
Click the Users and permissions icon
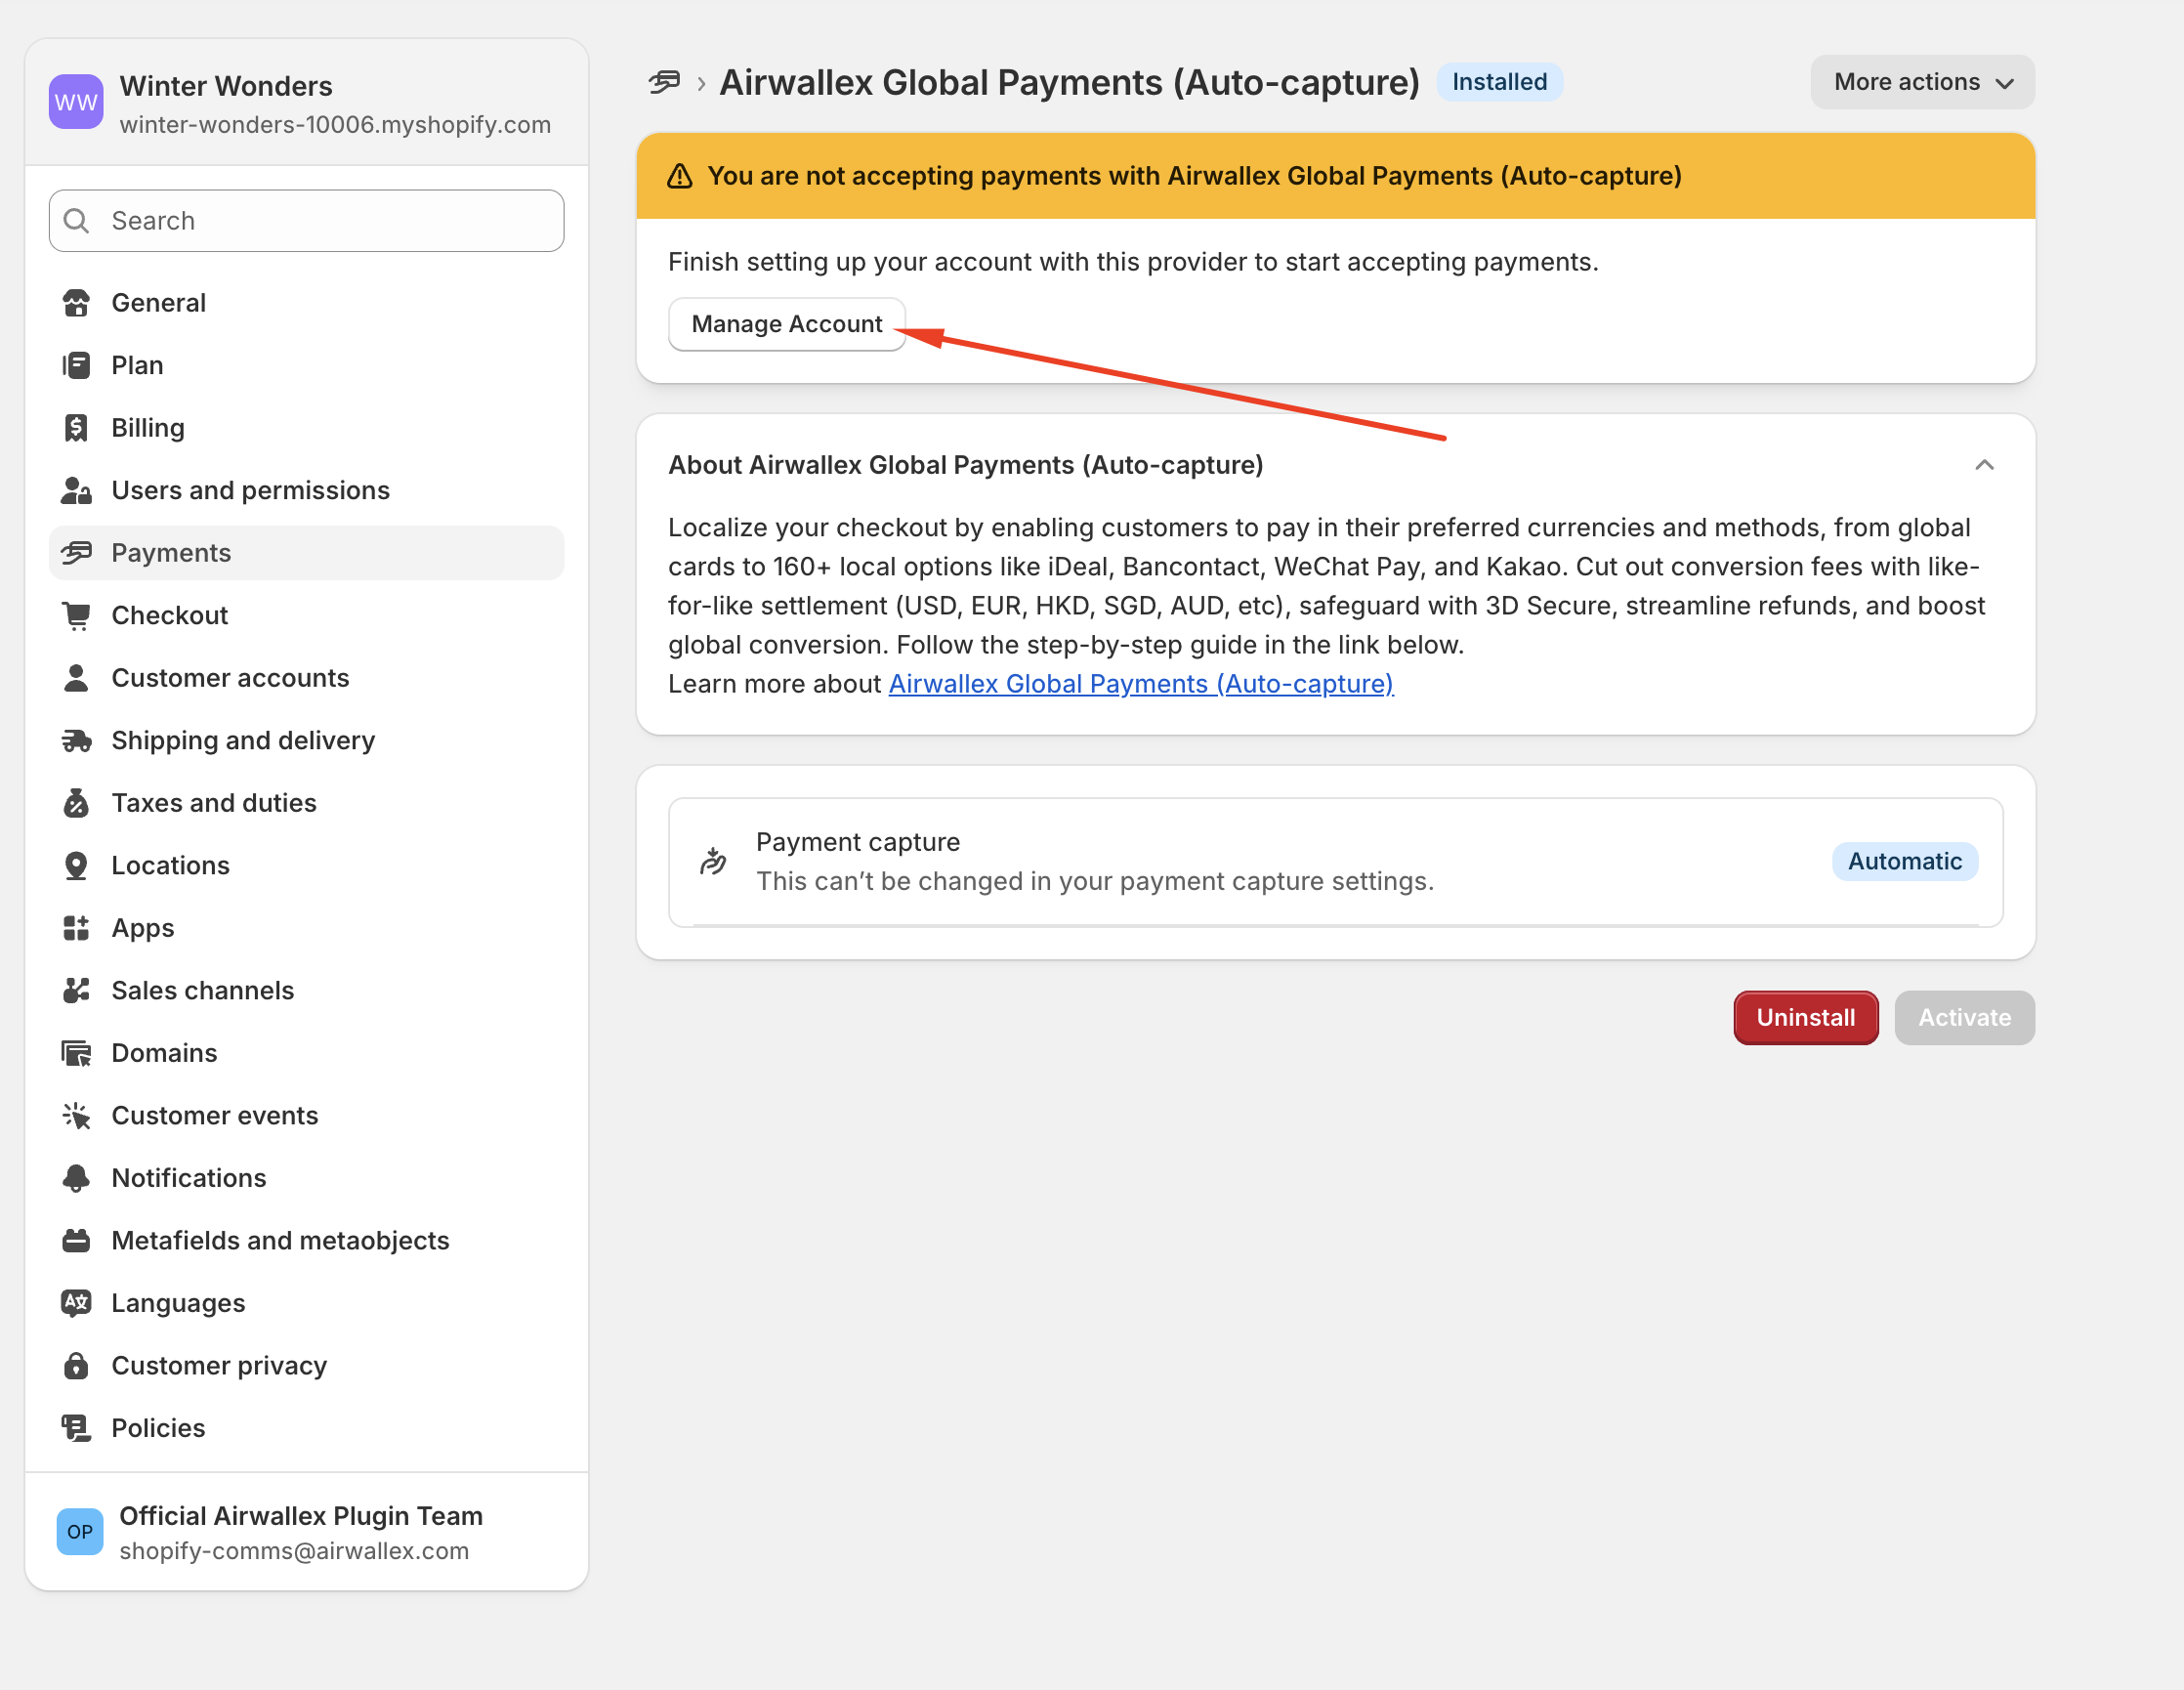pyautogui.click(x=76, y=490)
